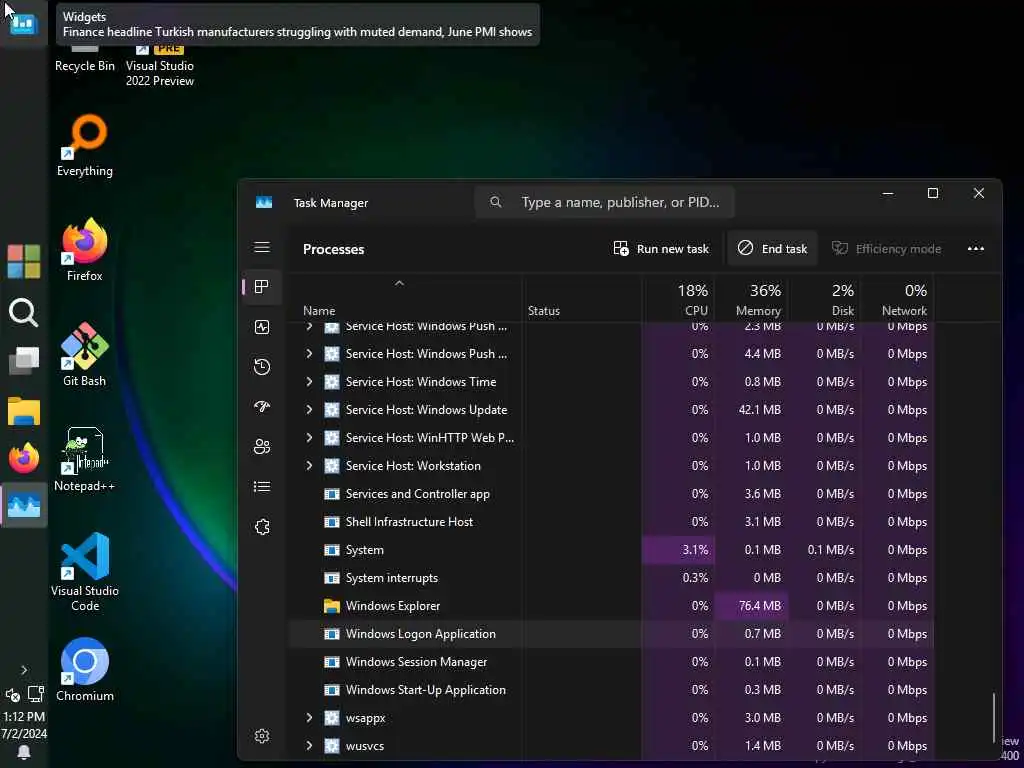The width and height of the screenshot is (1024, 768).
Task: Open File Explorer from the taskbar
Action: [x=24, y=411]
